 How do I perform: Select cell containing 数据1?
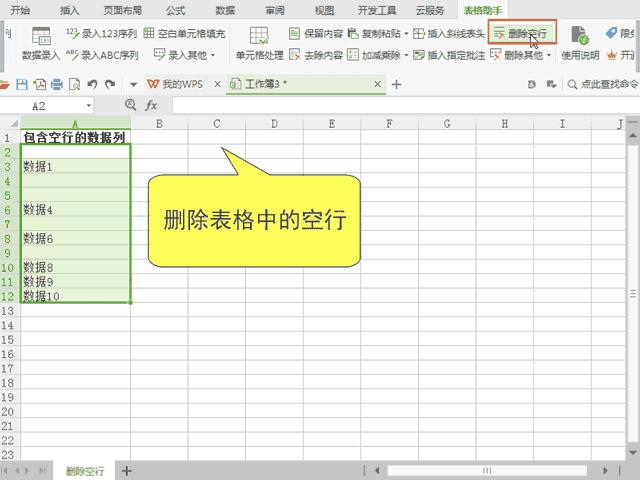point(76,166)
